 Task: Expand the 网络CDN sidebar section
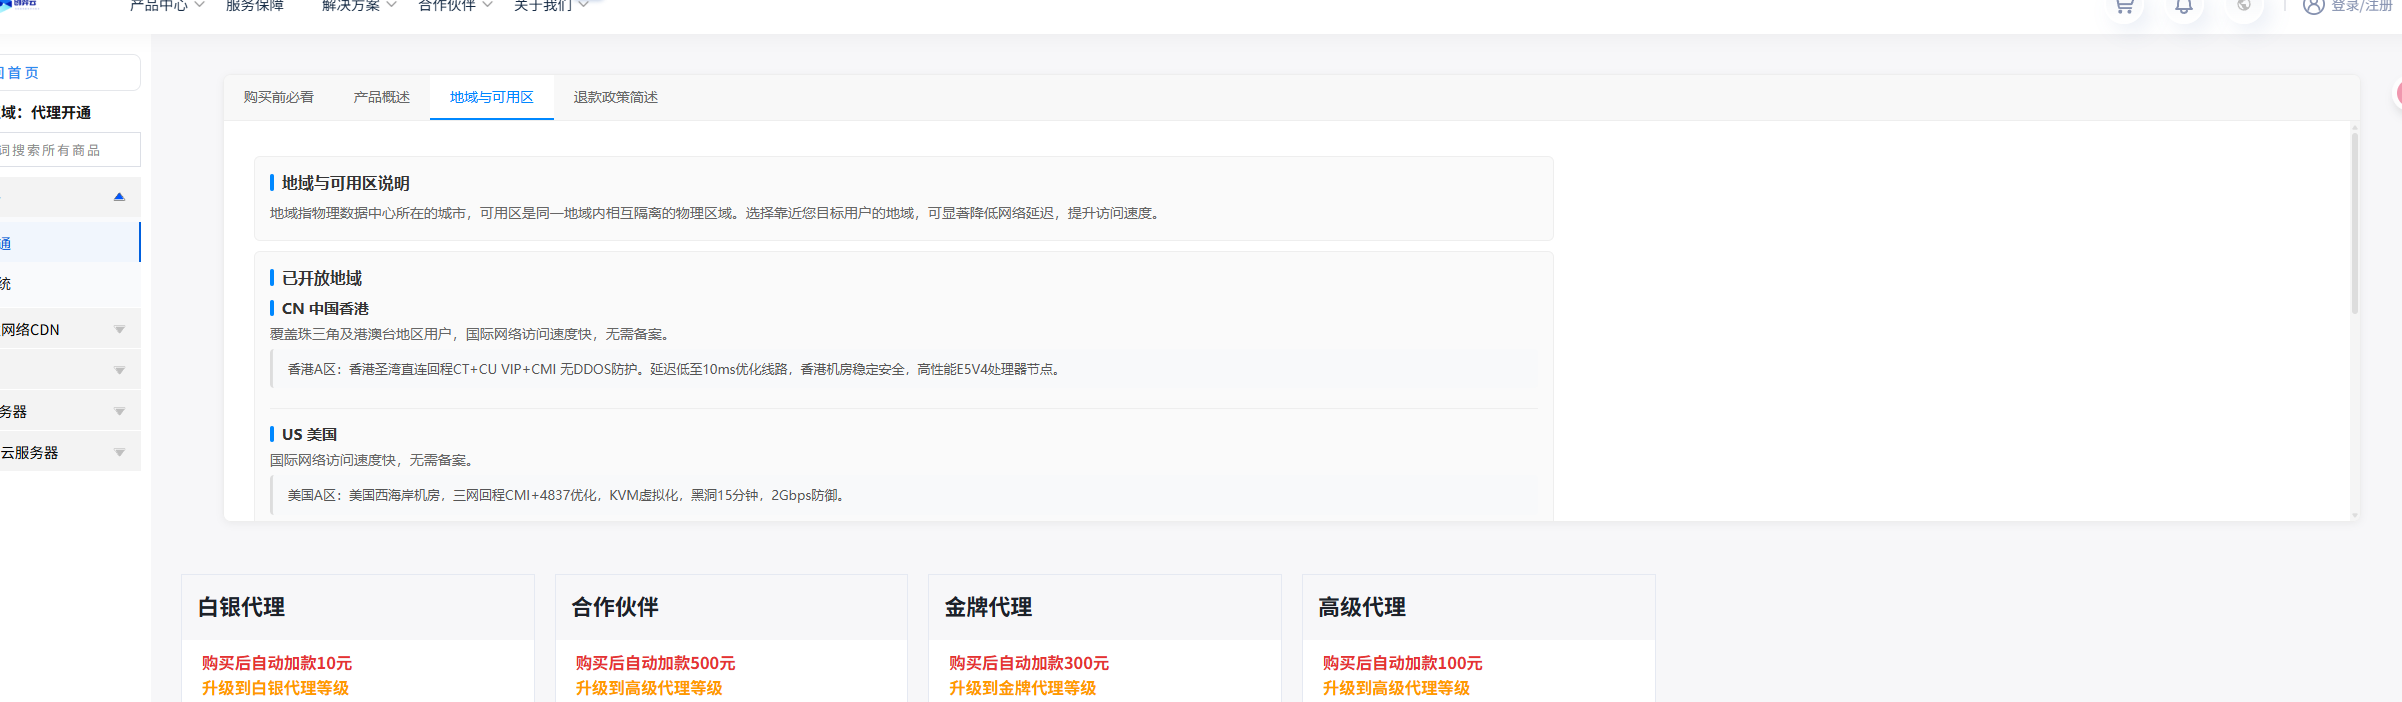[x=119, y=330]
